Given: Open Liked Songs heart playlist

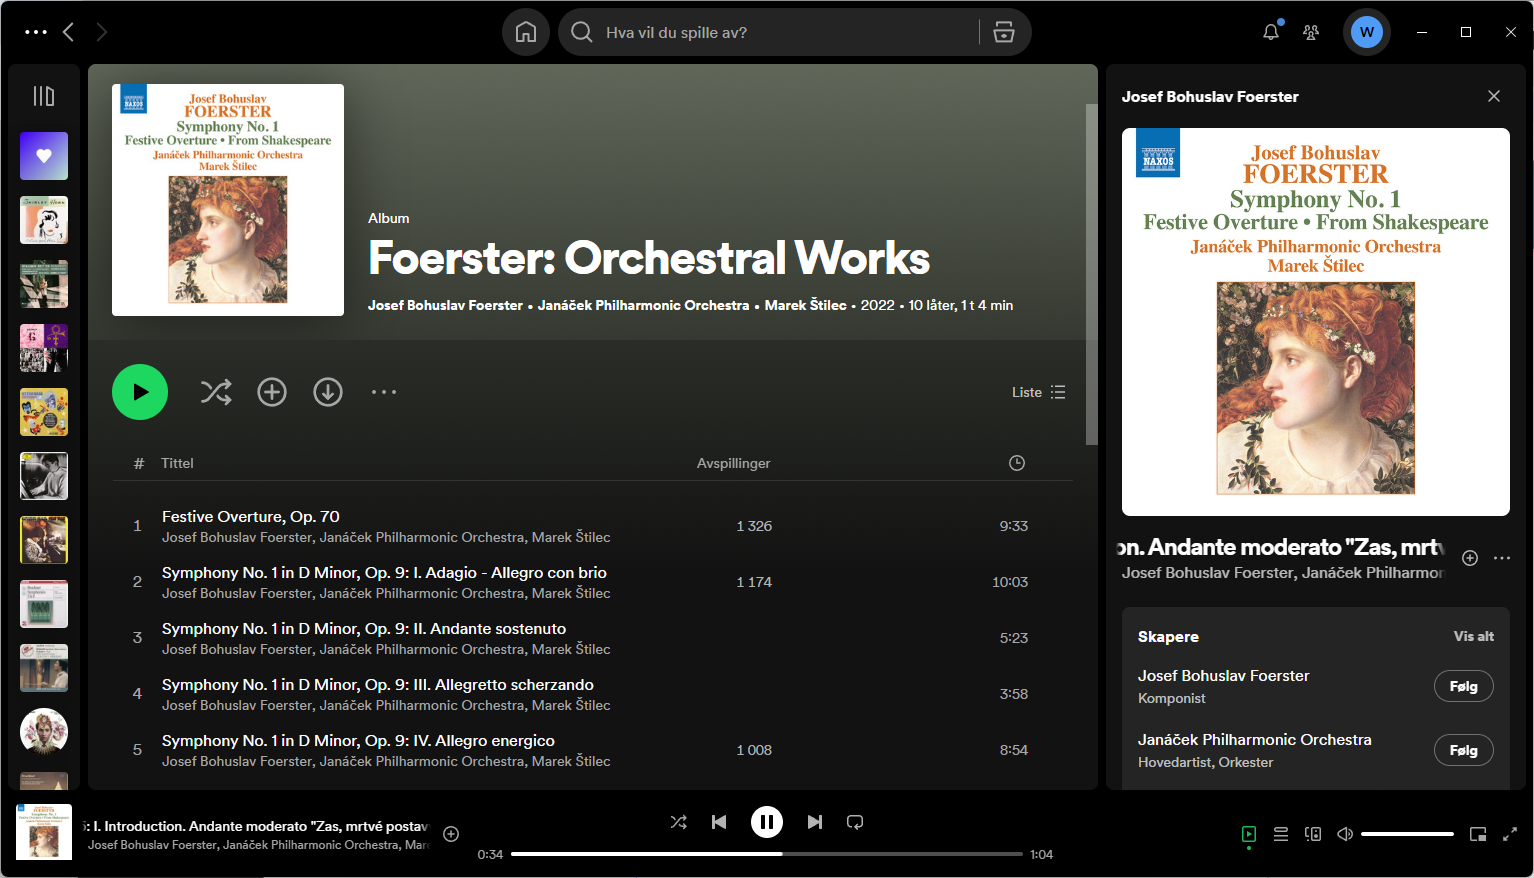Looking at the screenshot, I should pyautogui.click(x=44, y=156).
